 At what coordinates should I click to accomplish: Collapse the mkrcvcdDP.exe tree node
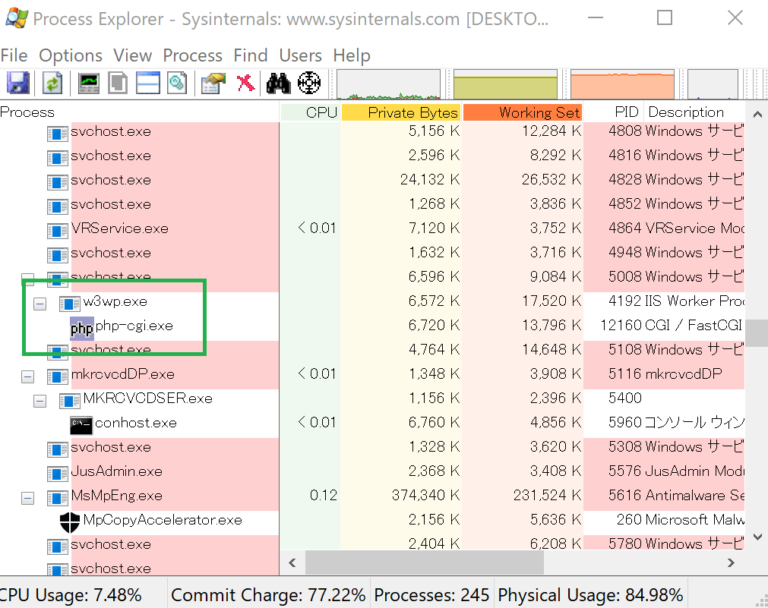pos(28,376)
